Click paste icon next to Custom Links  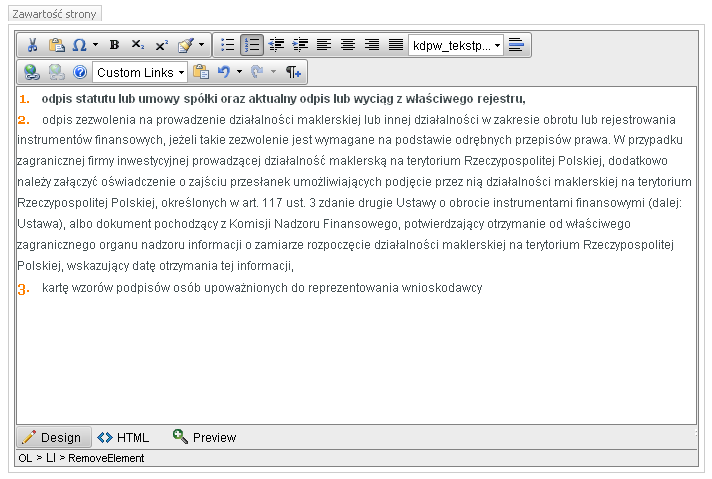(x=201, y=72)
